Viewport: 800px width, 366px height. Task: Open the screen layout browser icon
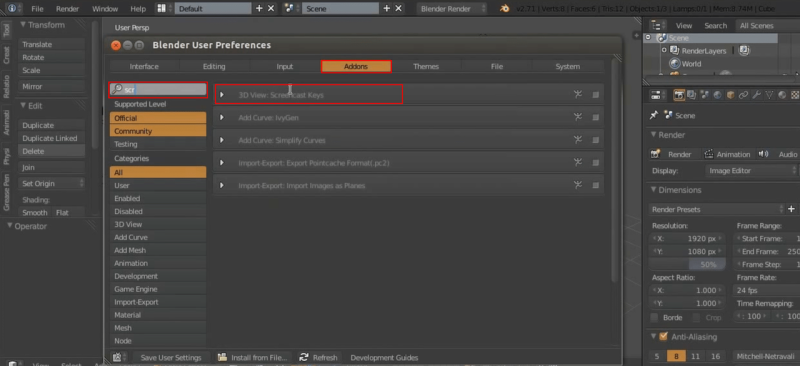click(162, 8)
